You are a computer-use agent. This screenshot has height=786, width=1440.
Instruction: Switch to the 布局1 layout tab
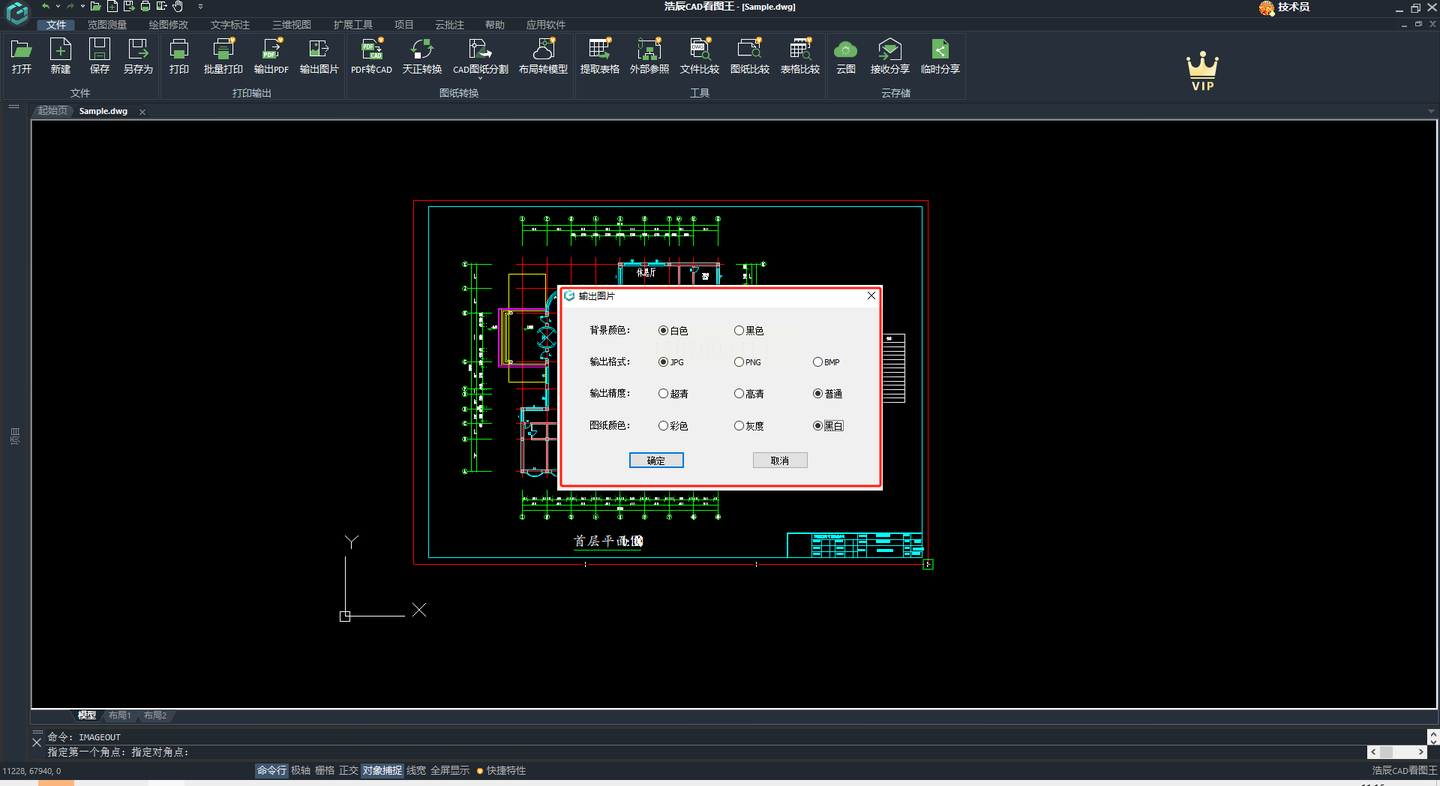(120, 716)
